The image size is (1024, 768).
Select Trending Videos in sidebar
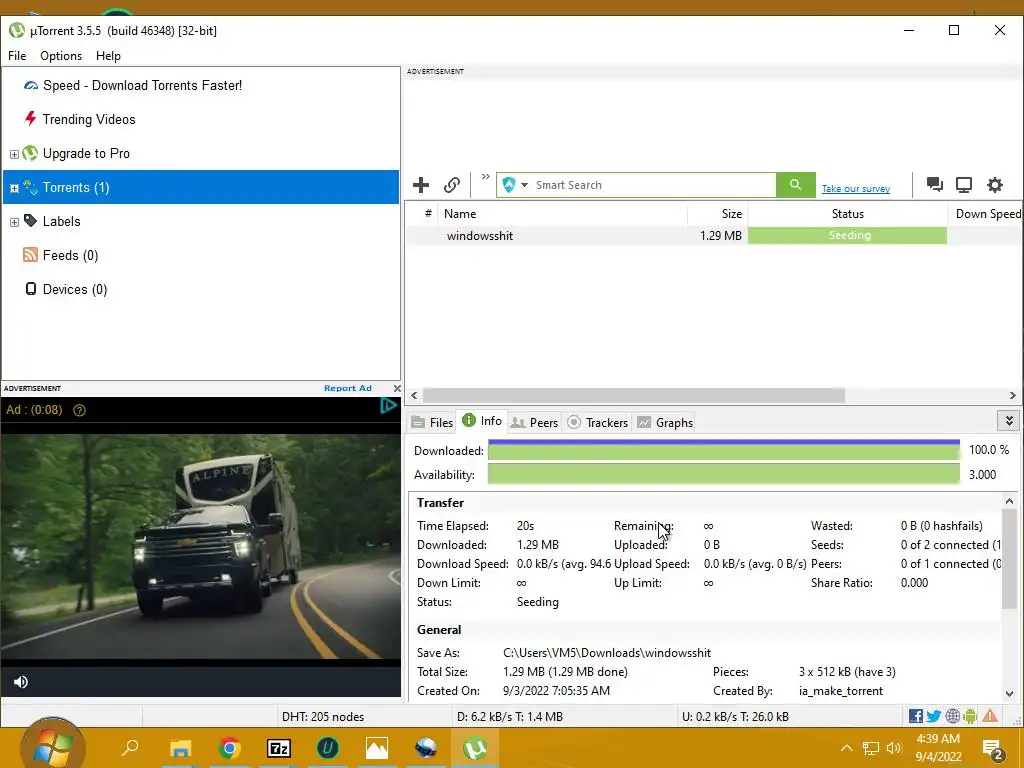pyautogui.click(x=89, y=120)
